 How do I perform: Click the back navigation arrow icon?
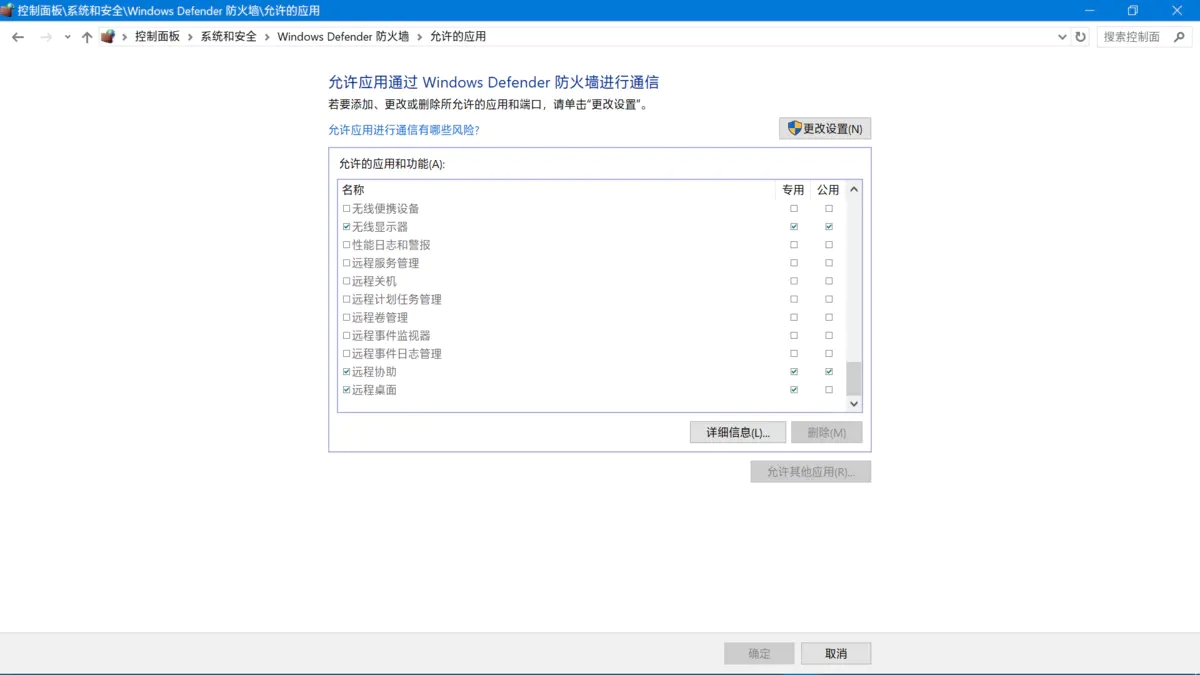click(17, 36)
